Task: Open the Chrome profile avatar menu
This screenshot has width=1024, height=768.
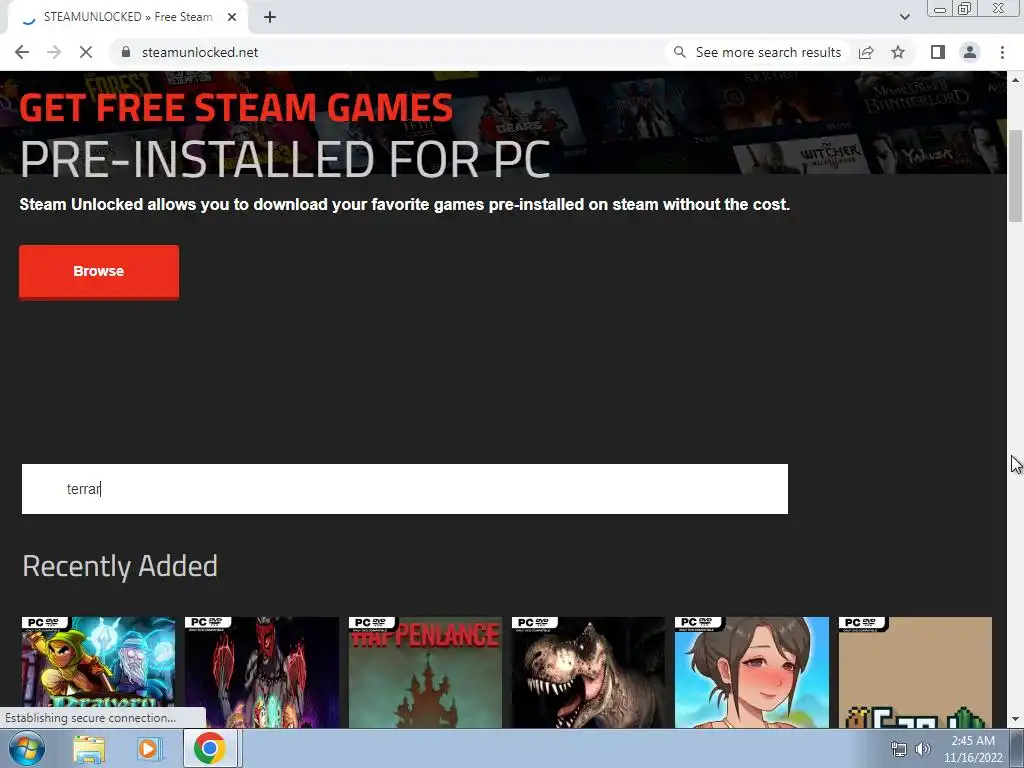Action: (970, 52)
